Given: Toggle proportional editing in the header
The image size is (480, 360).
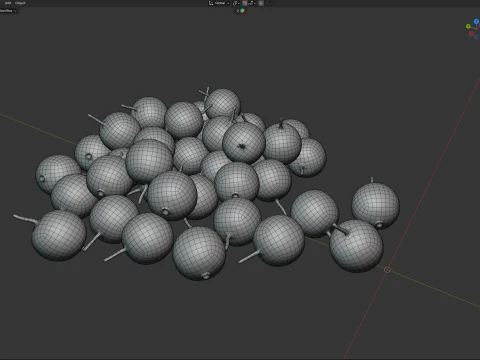Looking at the screenshot, I should click(x=261, y=3).
